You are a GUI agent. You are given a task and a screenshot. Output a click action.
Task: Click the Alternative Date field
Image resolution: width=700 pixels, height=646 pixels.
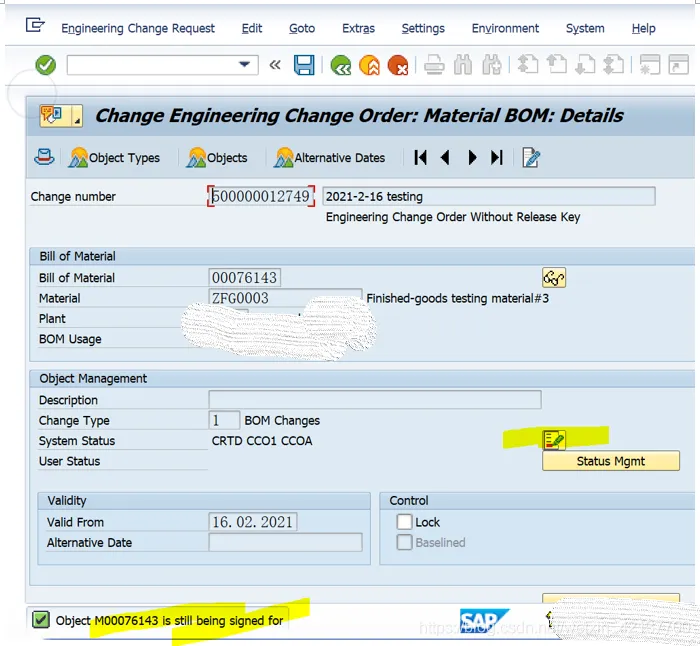coord(285,542)
